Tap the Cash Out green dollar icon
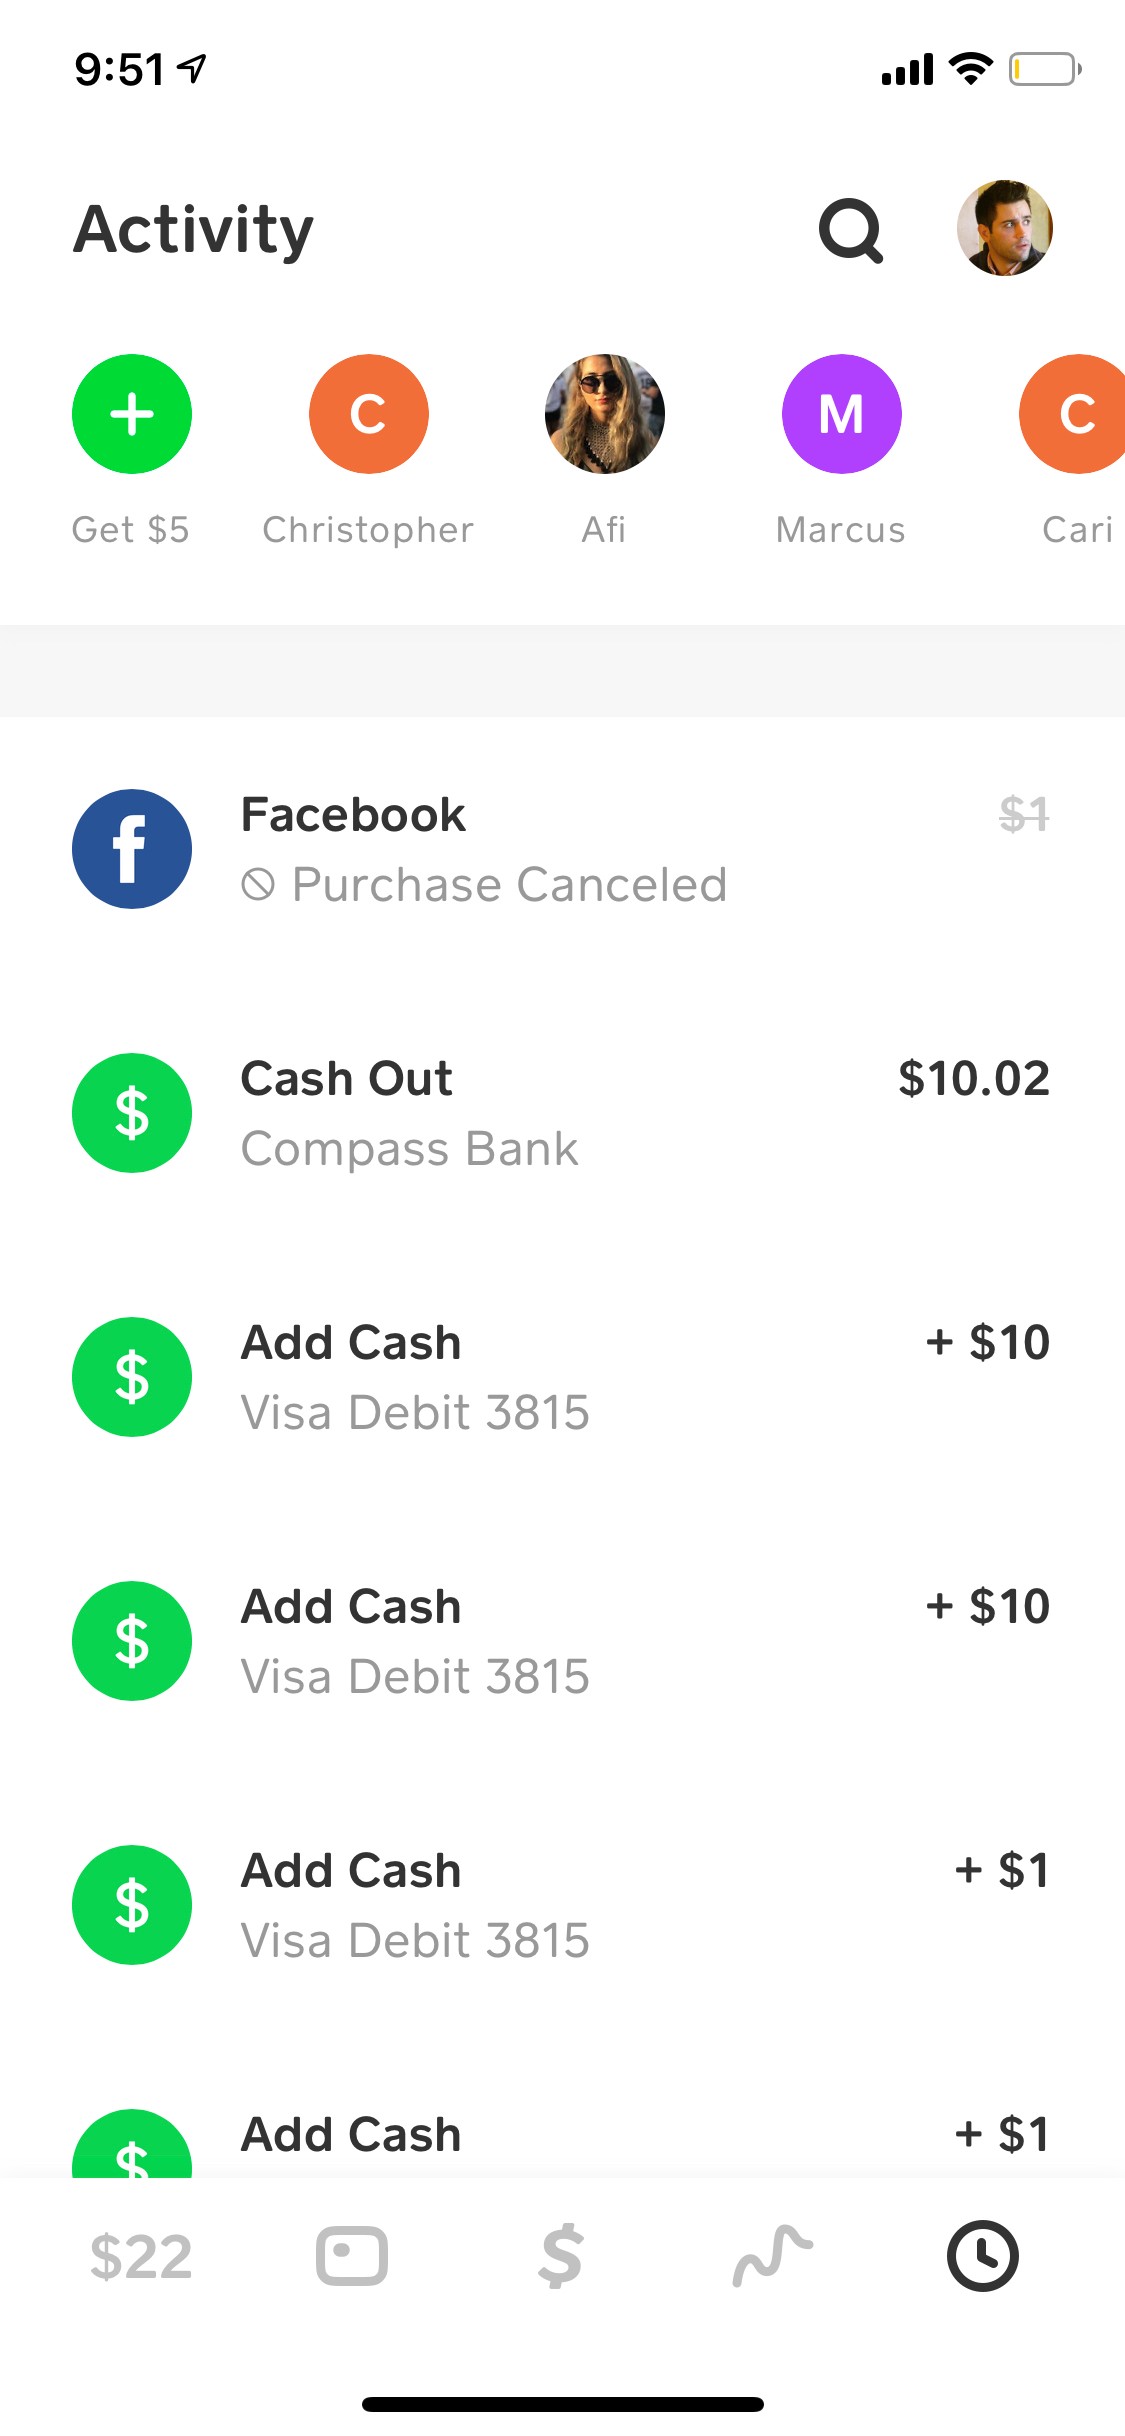The image size is (1125, 2436). pyautogui.click(x=132, y=1113)
